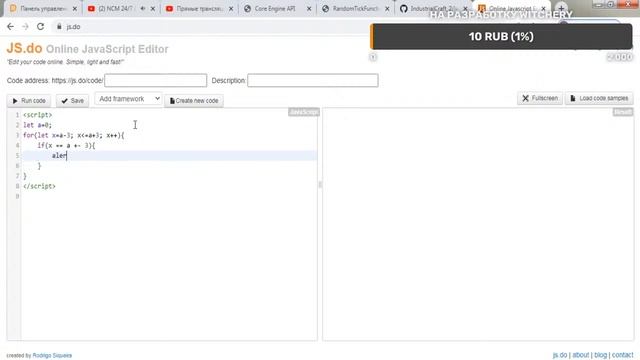The width and height of the screenshot is (640, 360).
Task: Switch to the RandomTickFunction tab
Action: point(355,9)
